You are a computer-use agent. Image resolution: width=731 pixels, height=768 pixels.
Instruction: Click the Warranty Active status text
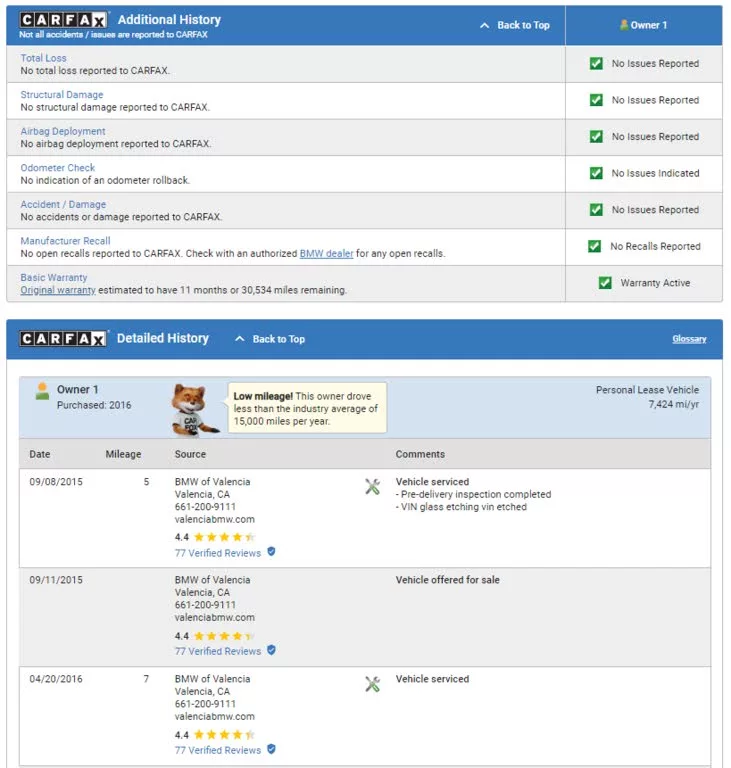pyautogui.click(x=655, y=283)
